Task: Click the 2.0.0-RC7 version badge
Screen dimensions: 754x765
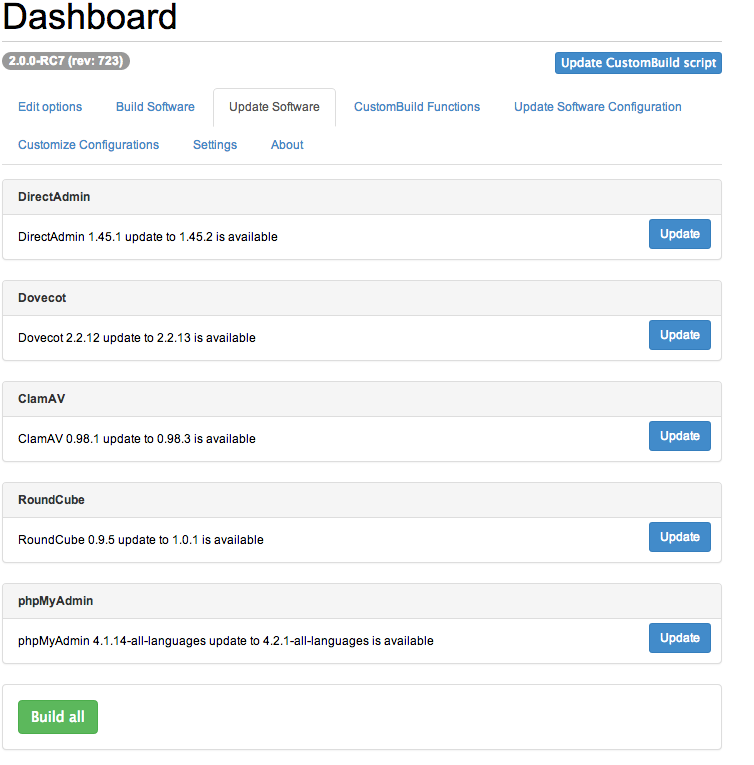Action: [66, 61]
